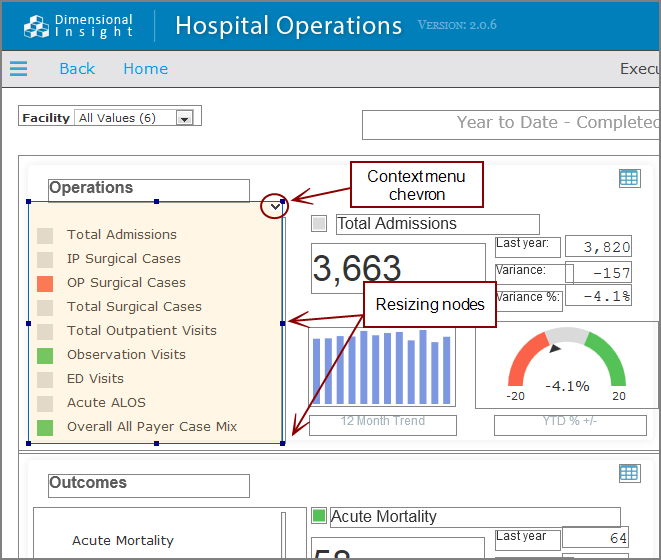Viewport: 661px width, 560px height.
Task: Click the Dimensional Insight logo
Action: [78, 26]
